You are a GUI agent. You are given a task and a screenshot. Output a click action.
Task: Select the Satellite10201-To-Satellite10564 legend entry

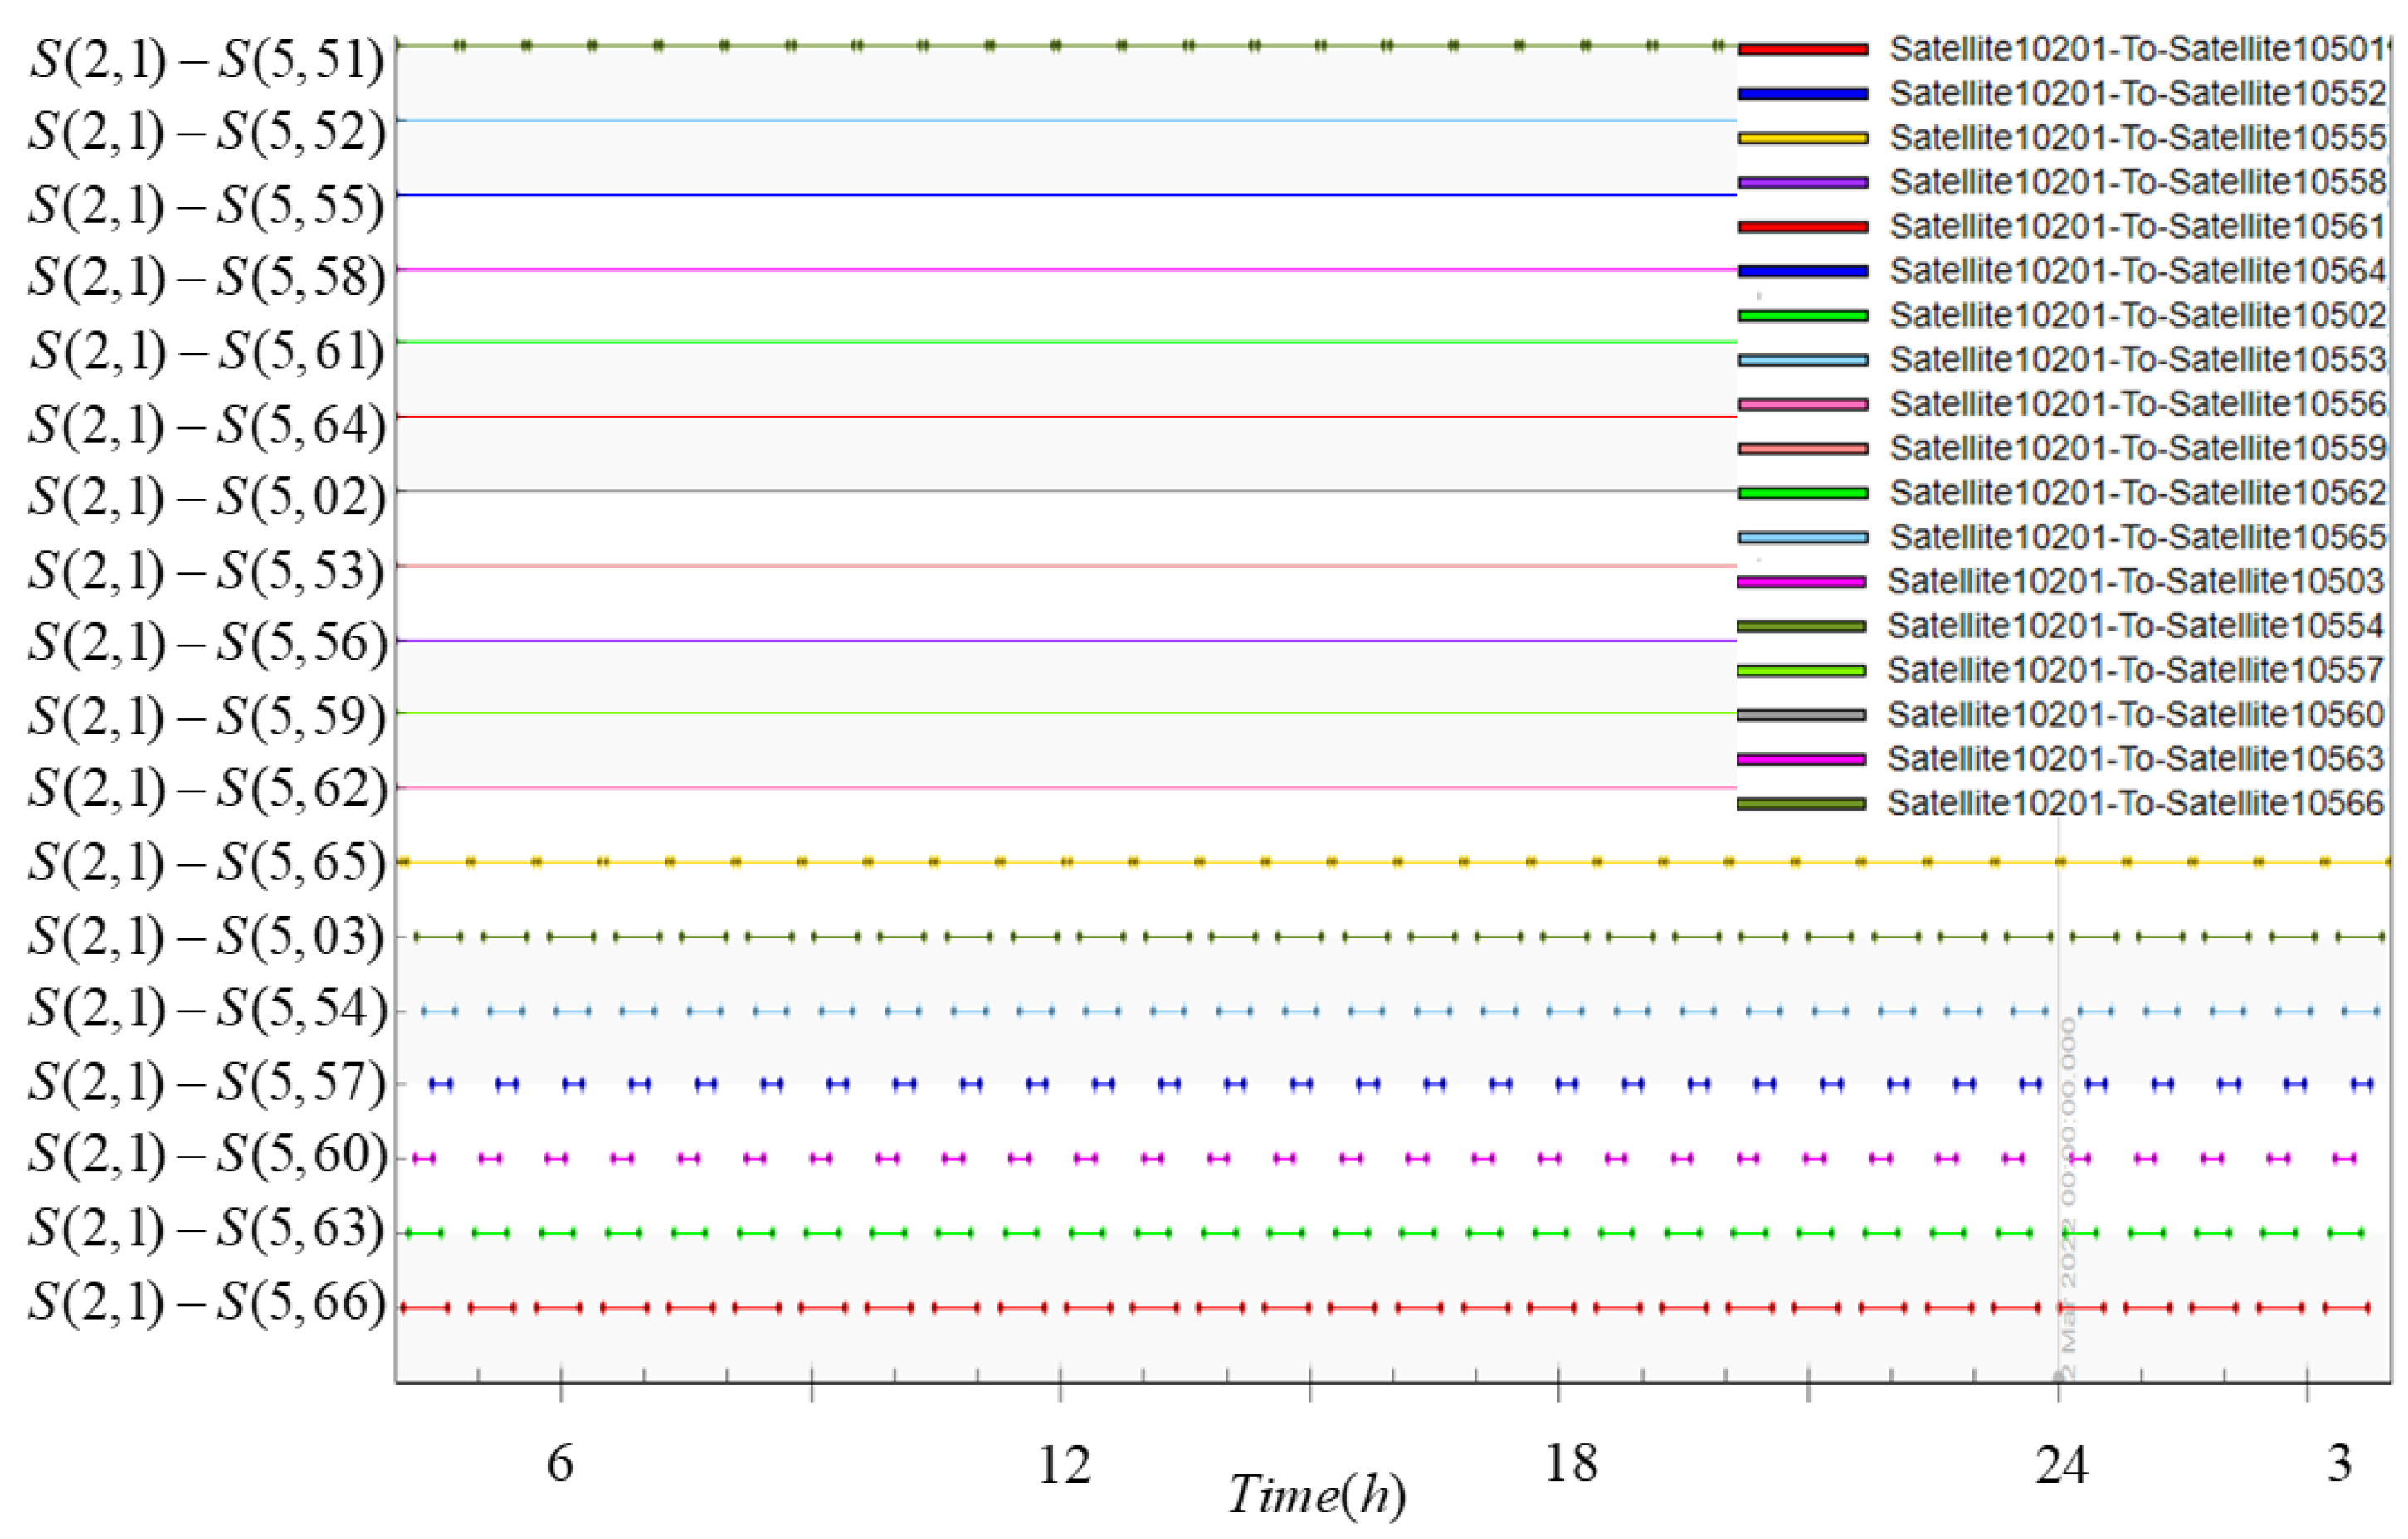click(2137, 271)
